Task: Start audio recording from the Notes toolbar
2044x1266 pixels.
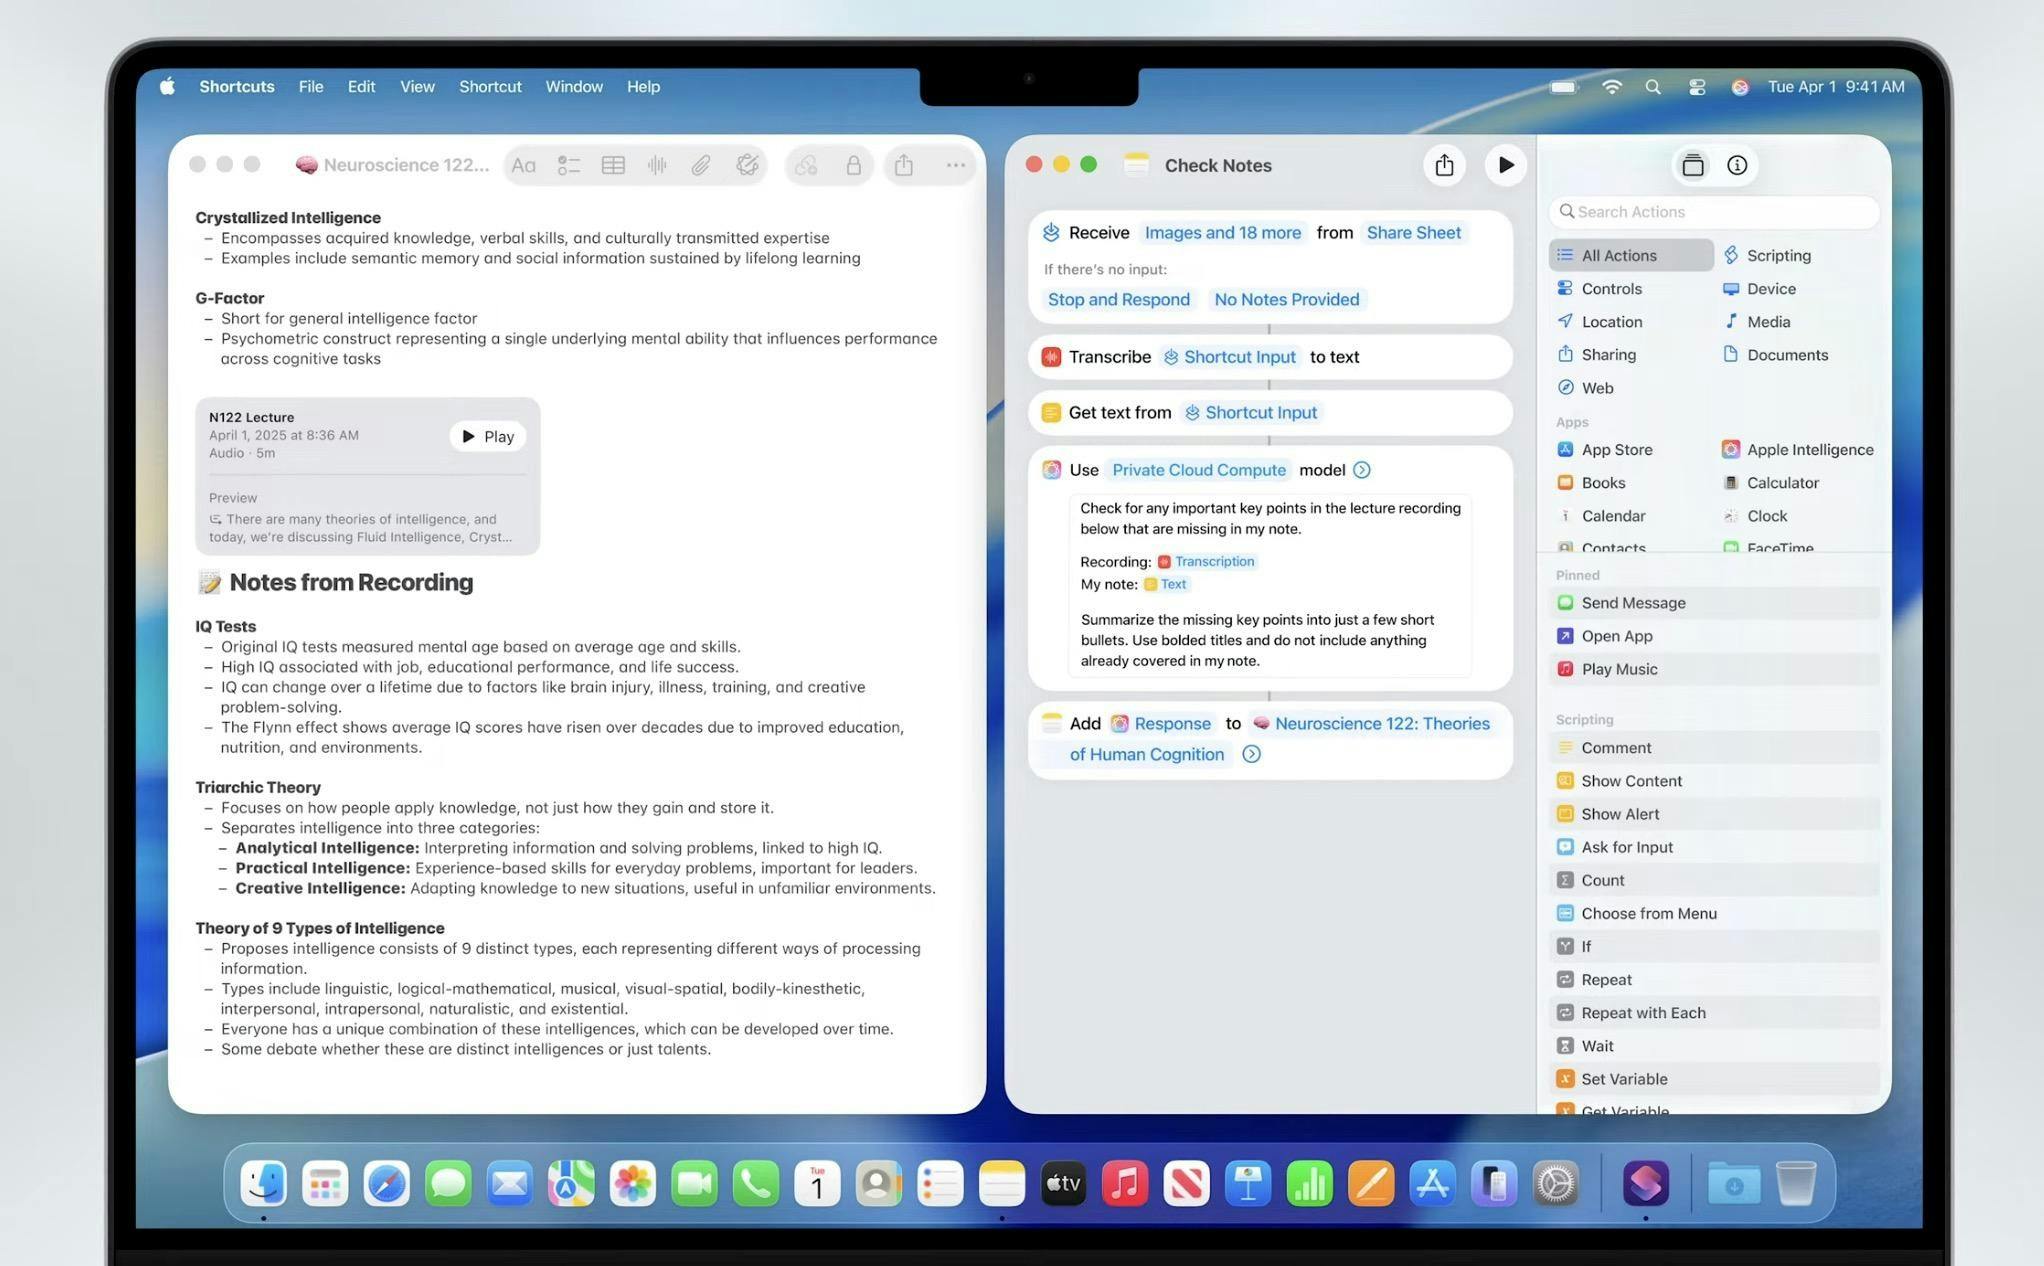Action: pos(657,166)
